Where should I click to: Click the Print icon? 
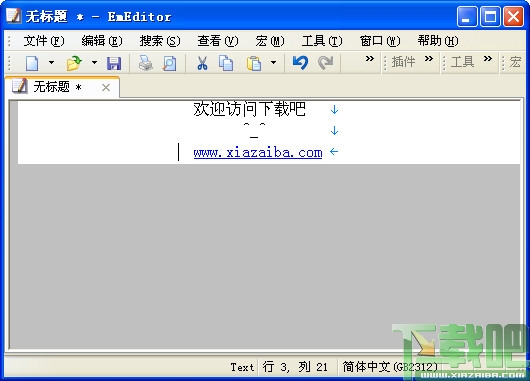tap(146, 63)
